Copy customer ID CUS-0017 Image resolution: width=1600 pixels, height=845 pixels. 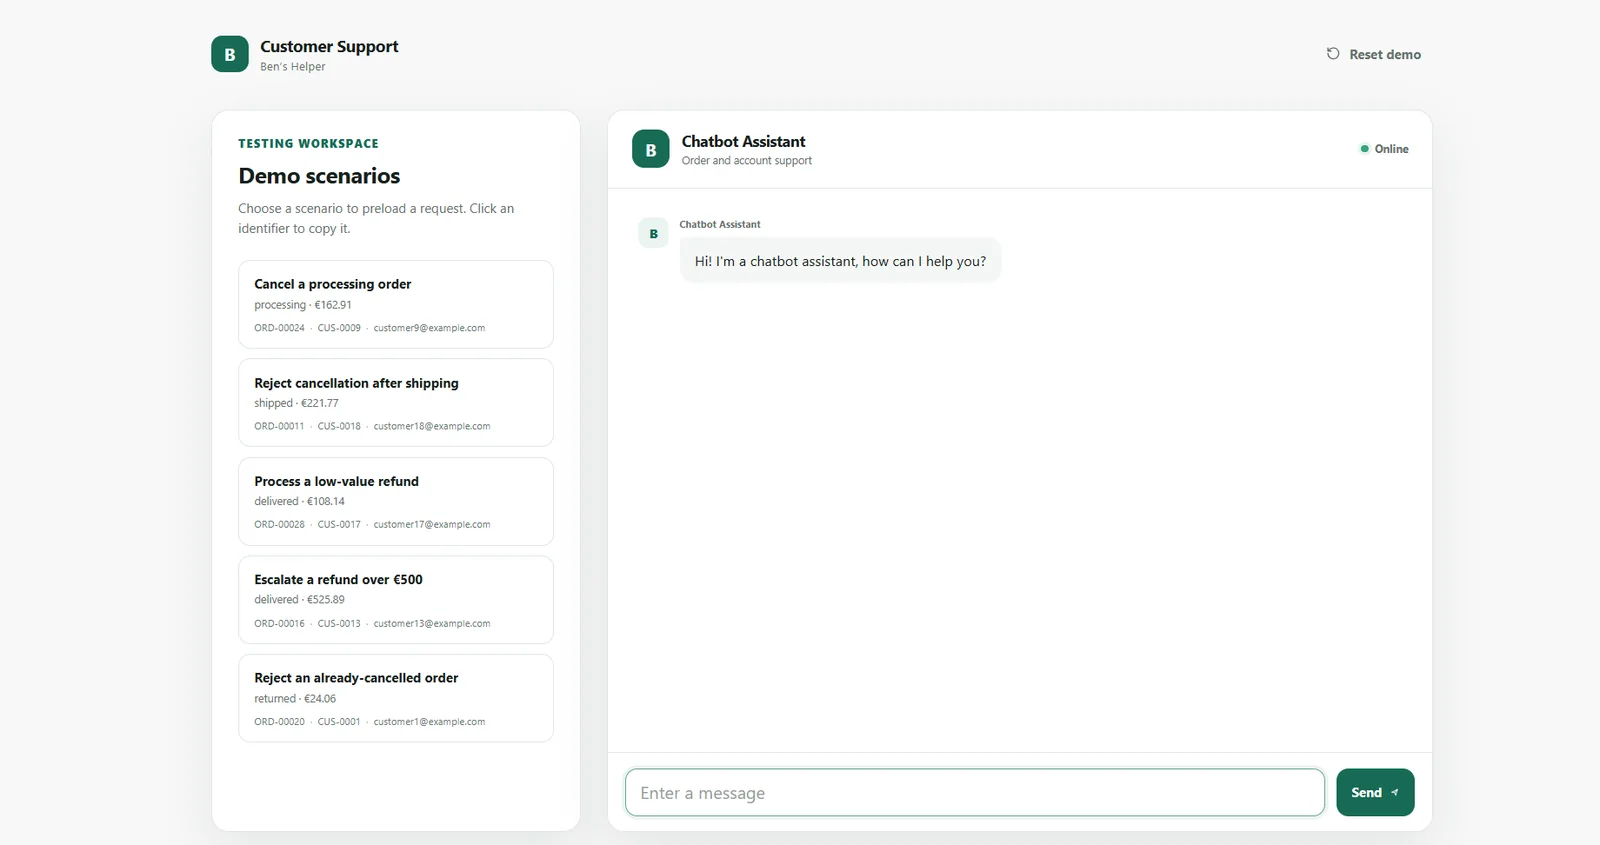pos(339,524)
